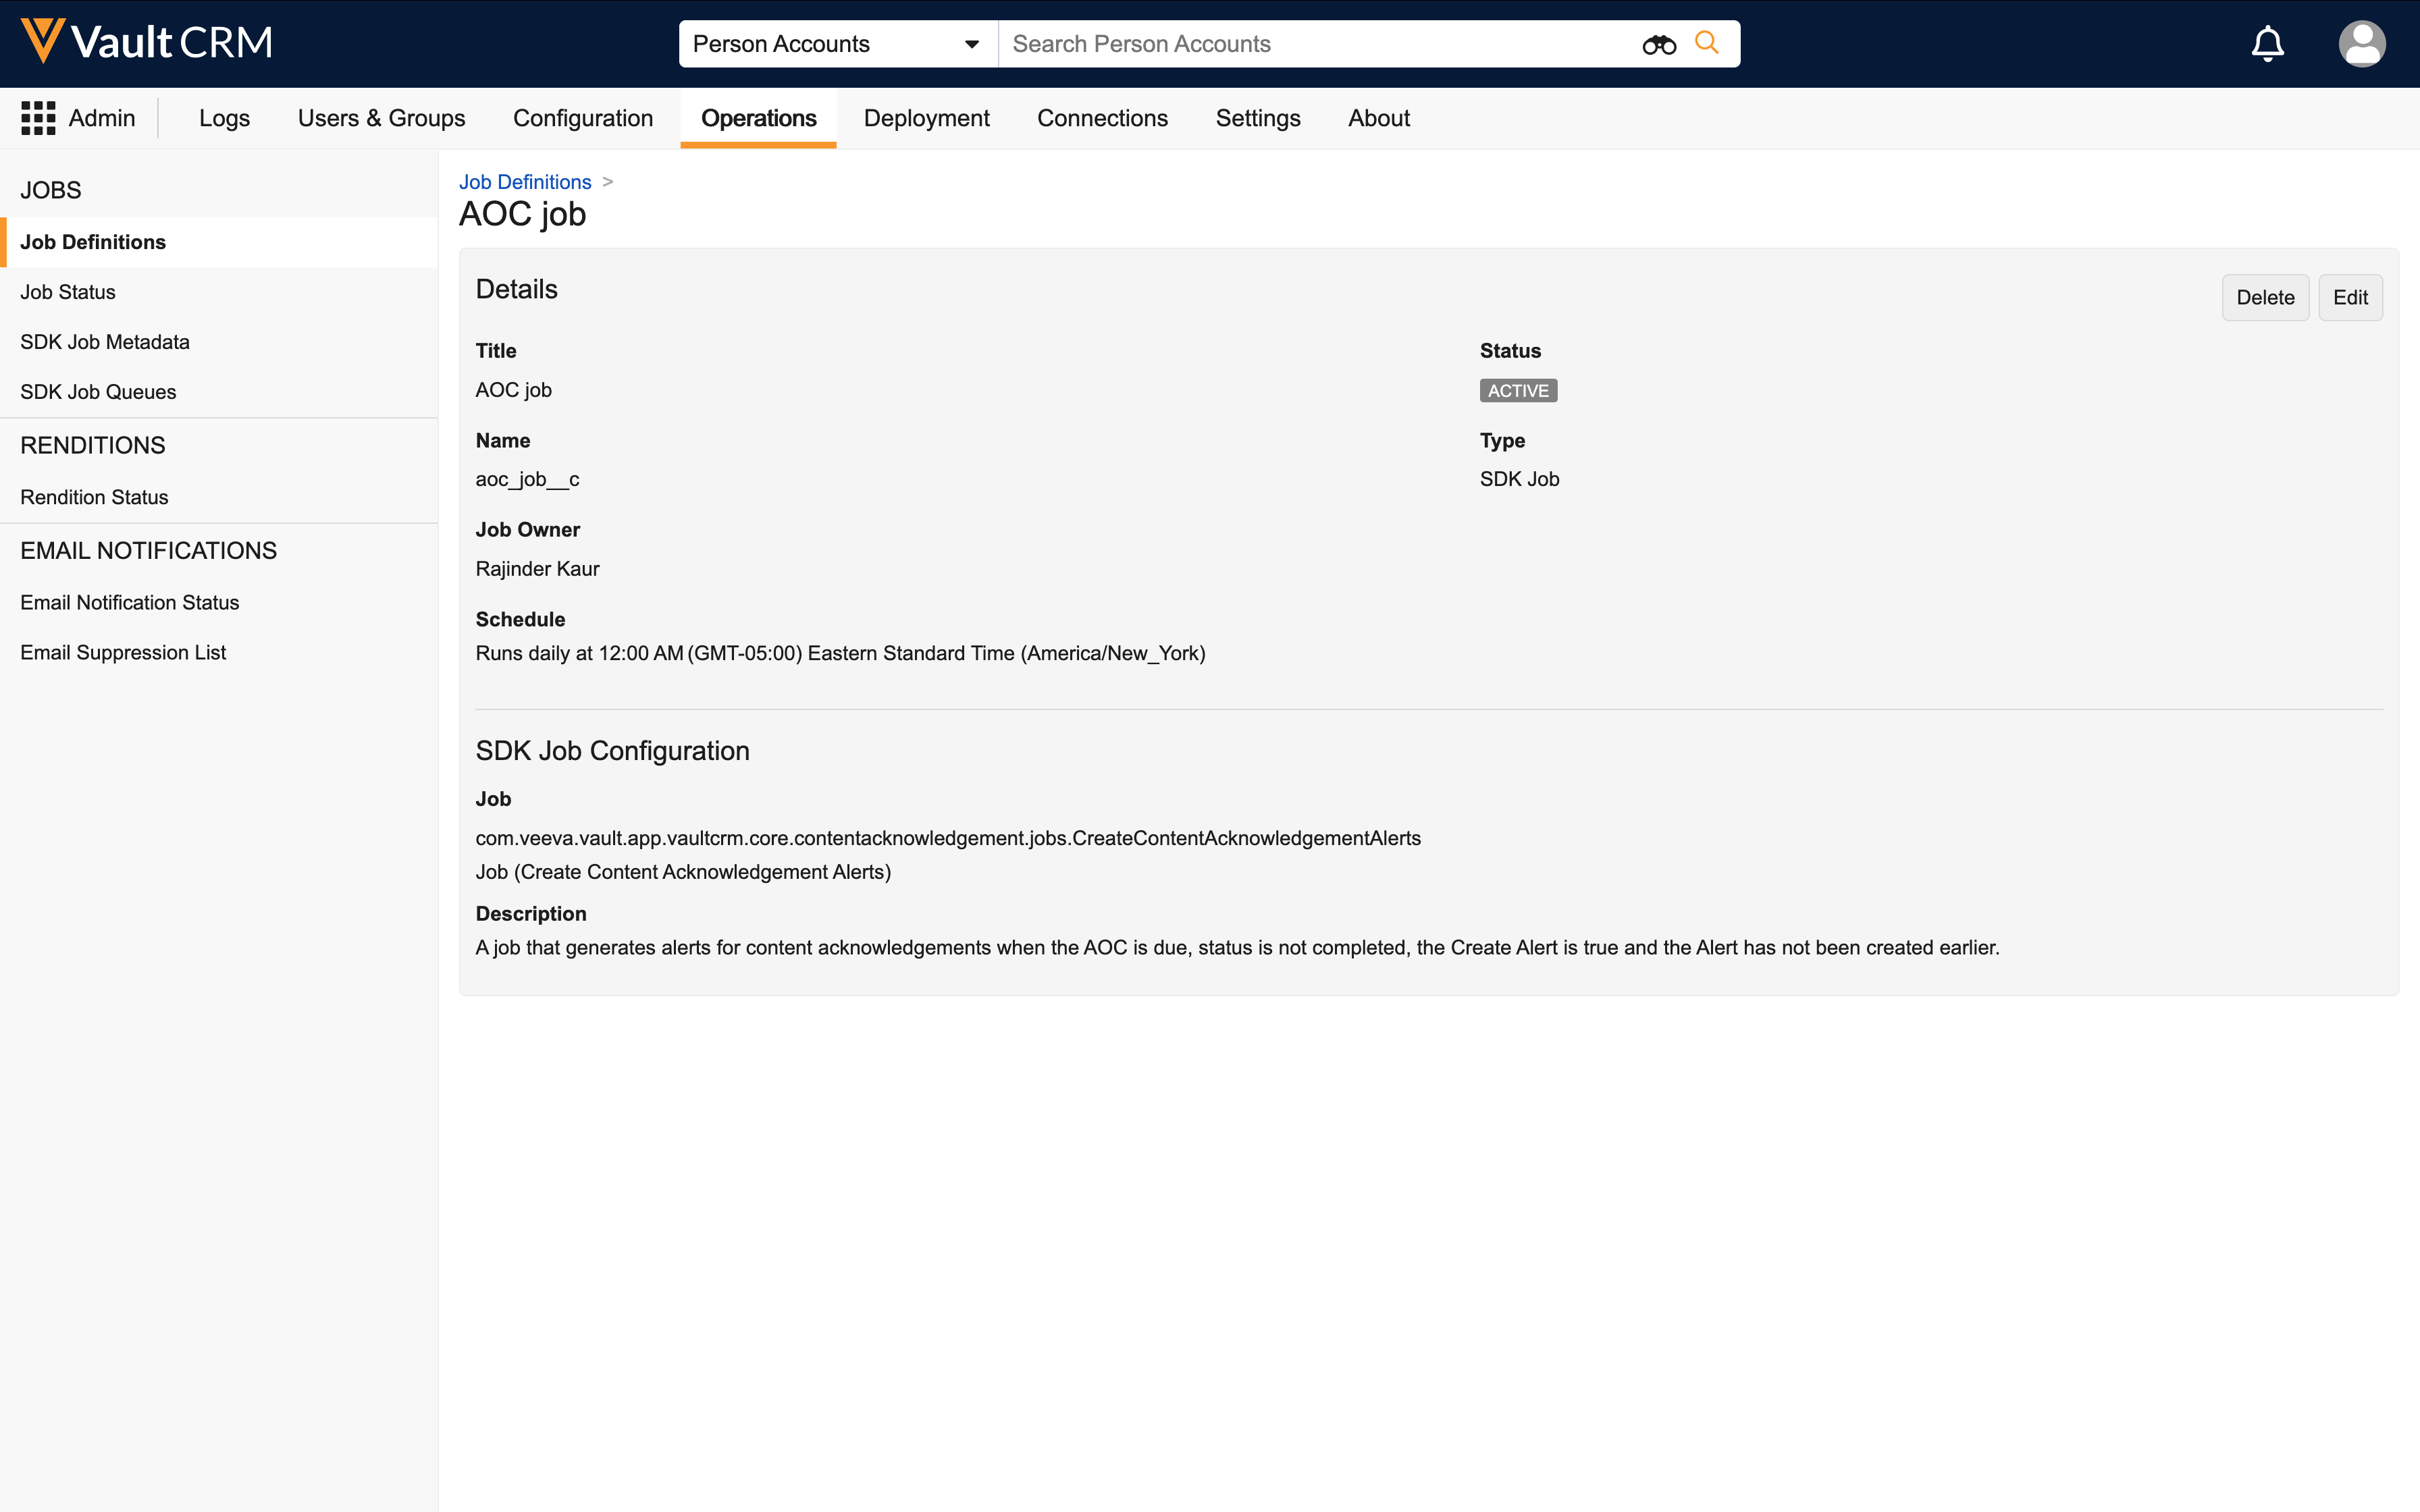
Task: Open the Admin app grid icon
Action: pyautogui.click(x=38, y=118)
